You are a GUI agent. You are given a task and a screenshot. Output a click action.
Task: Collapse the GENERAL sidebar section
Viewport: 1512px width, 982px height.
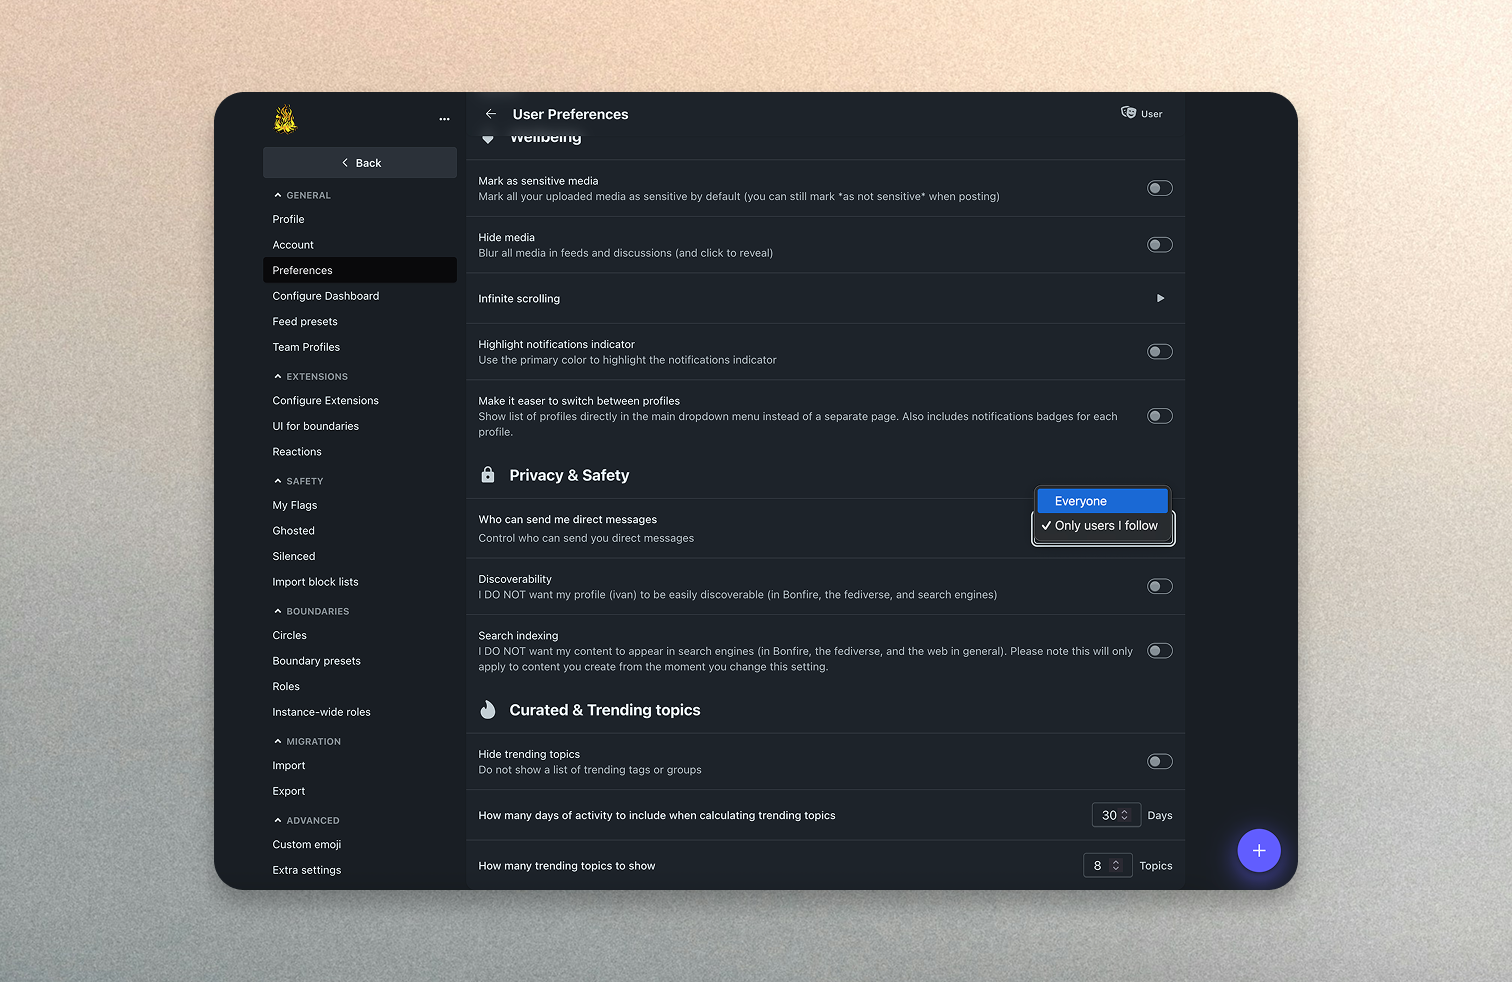[278, 195]
